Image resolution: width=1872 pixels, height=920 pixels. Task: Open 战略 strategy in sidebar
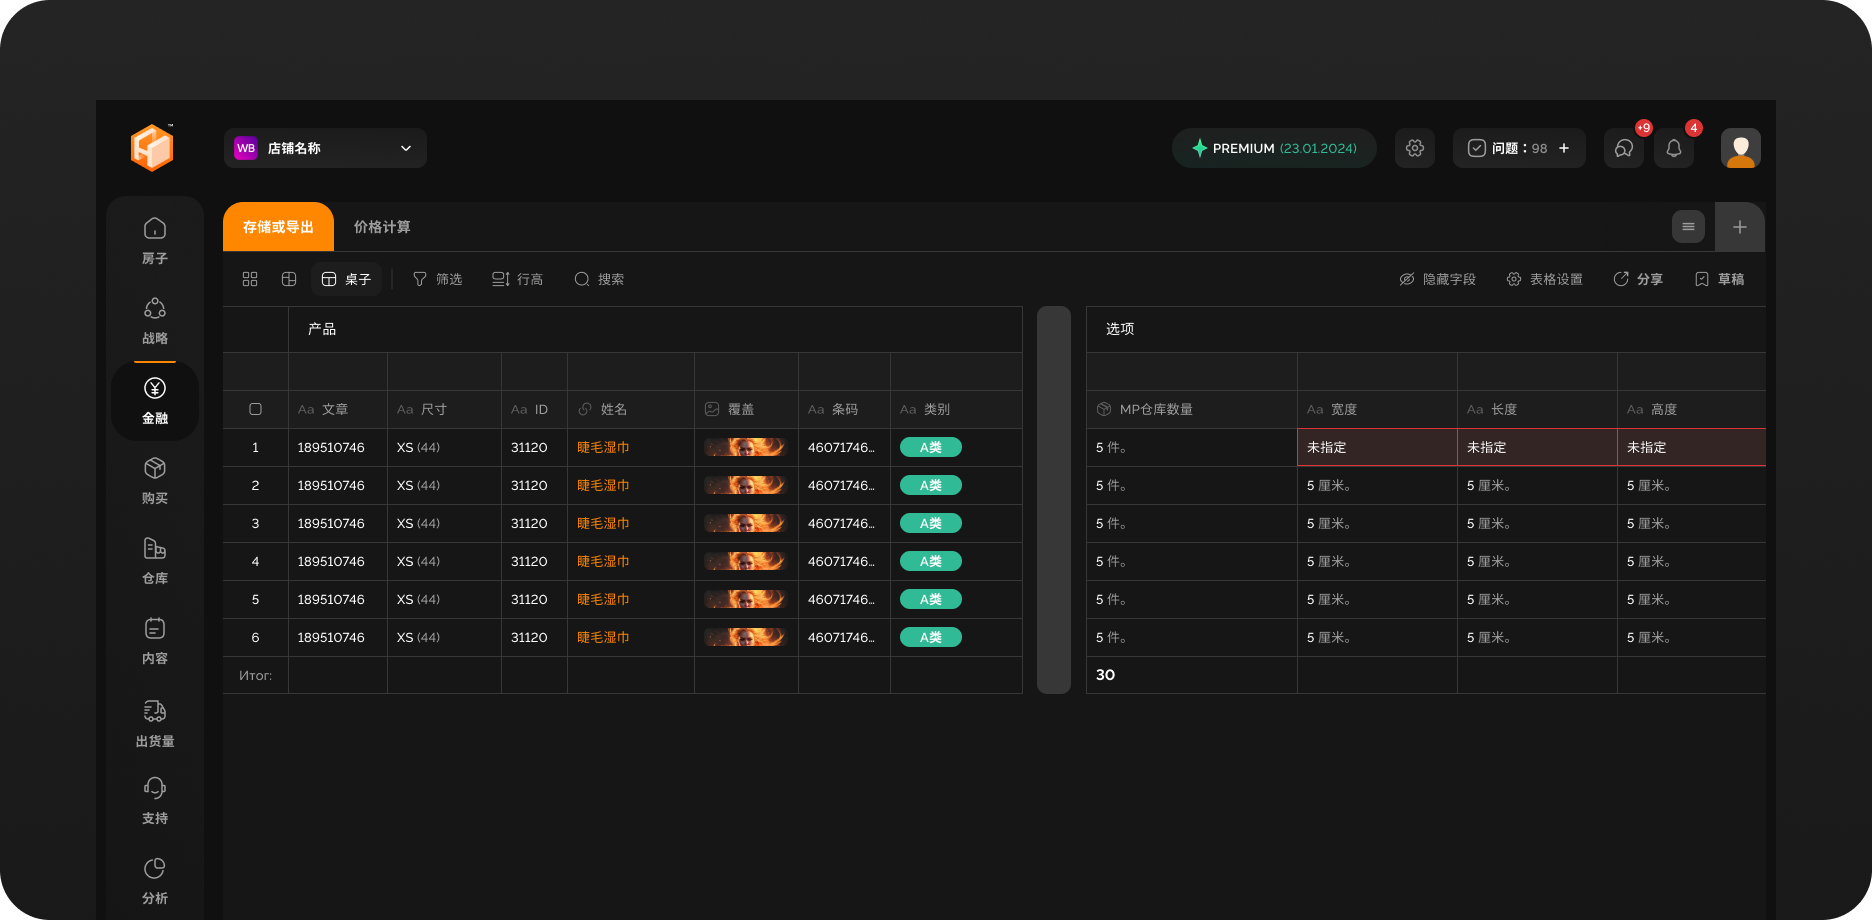(154, 320)
